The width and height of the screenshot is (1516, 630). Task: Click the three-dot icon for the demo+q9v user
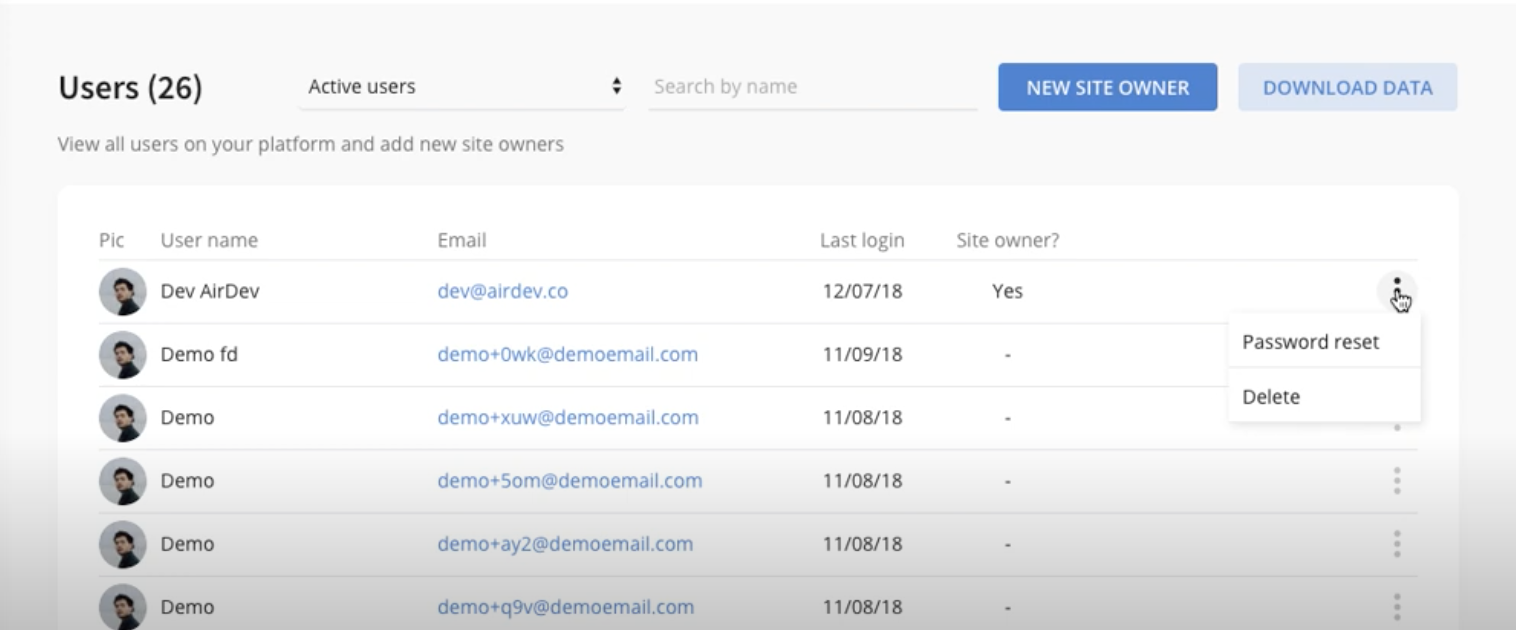coord(1396,606)
